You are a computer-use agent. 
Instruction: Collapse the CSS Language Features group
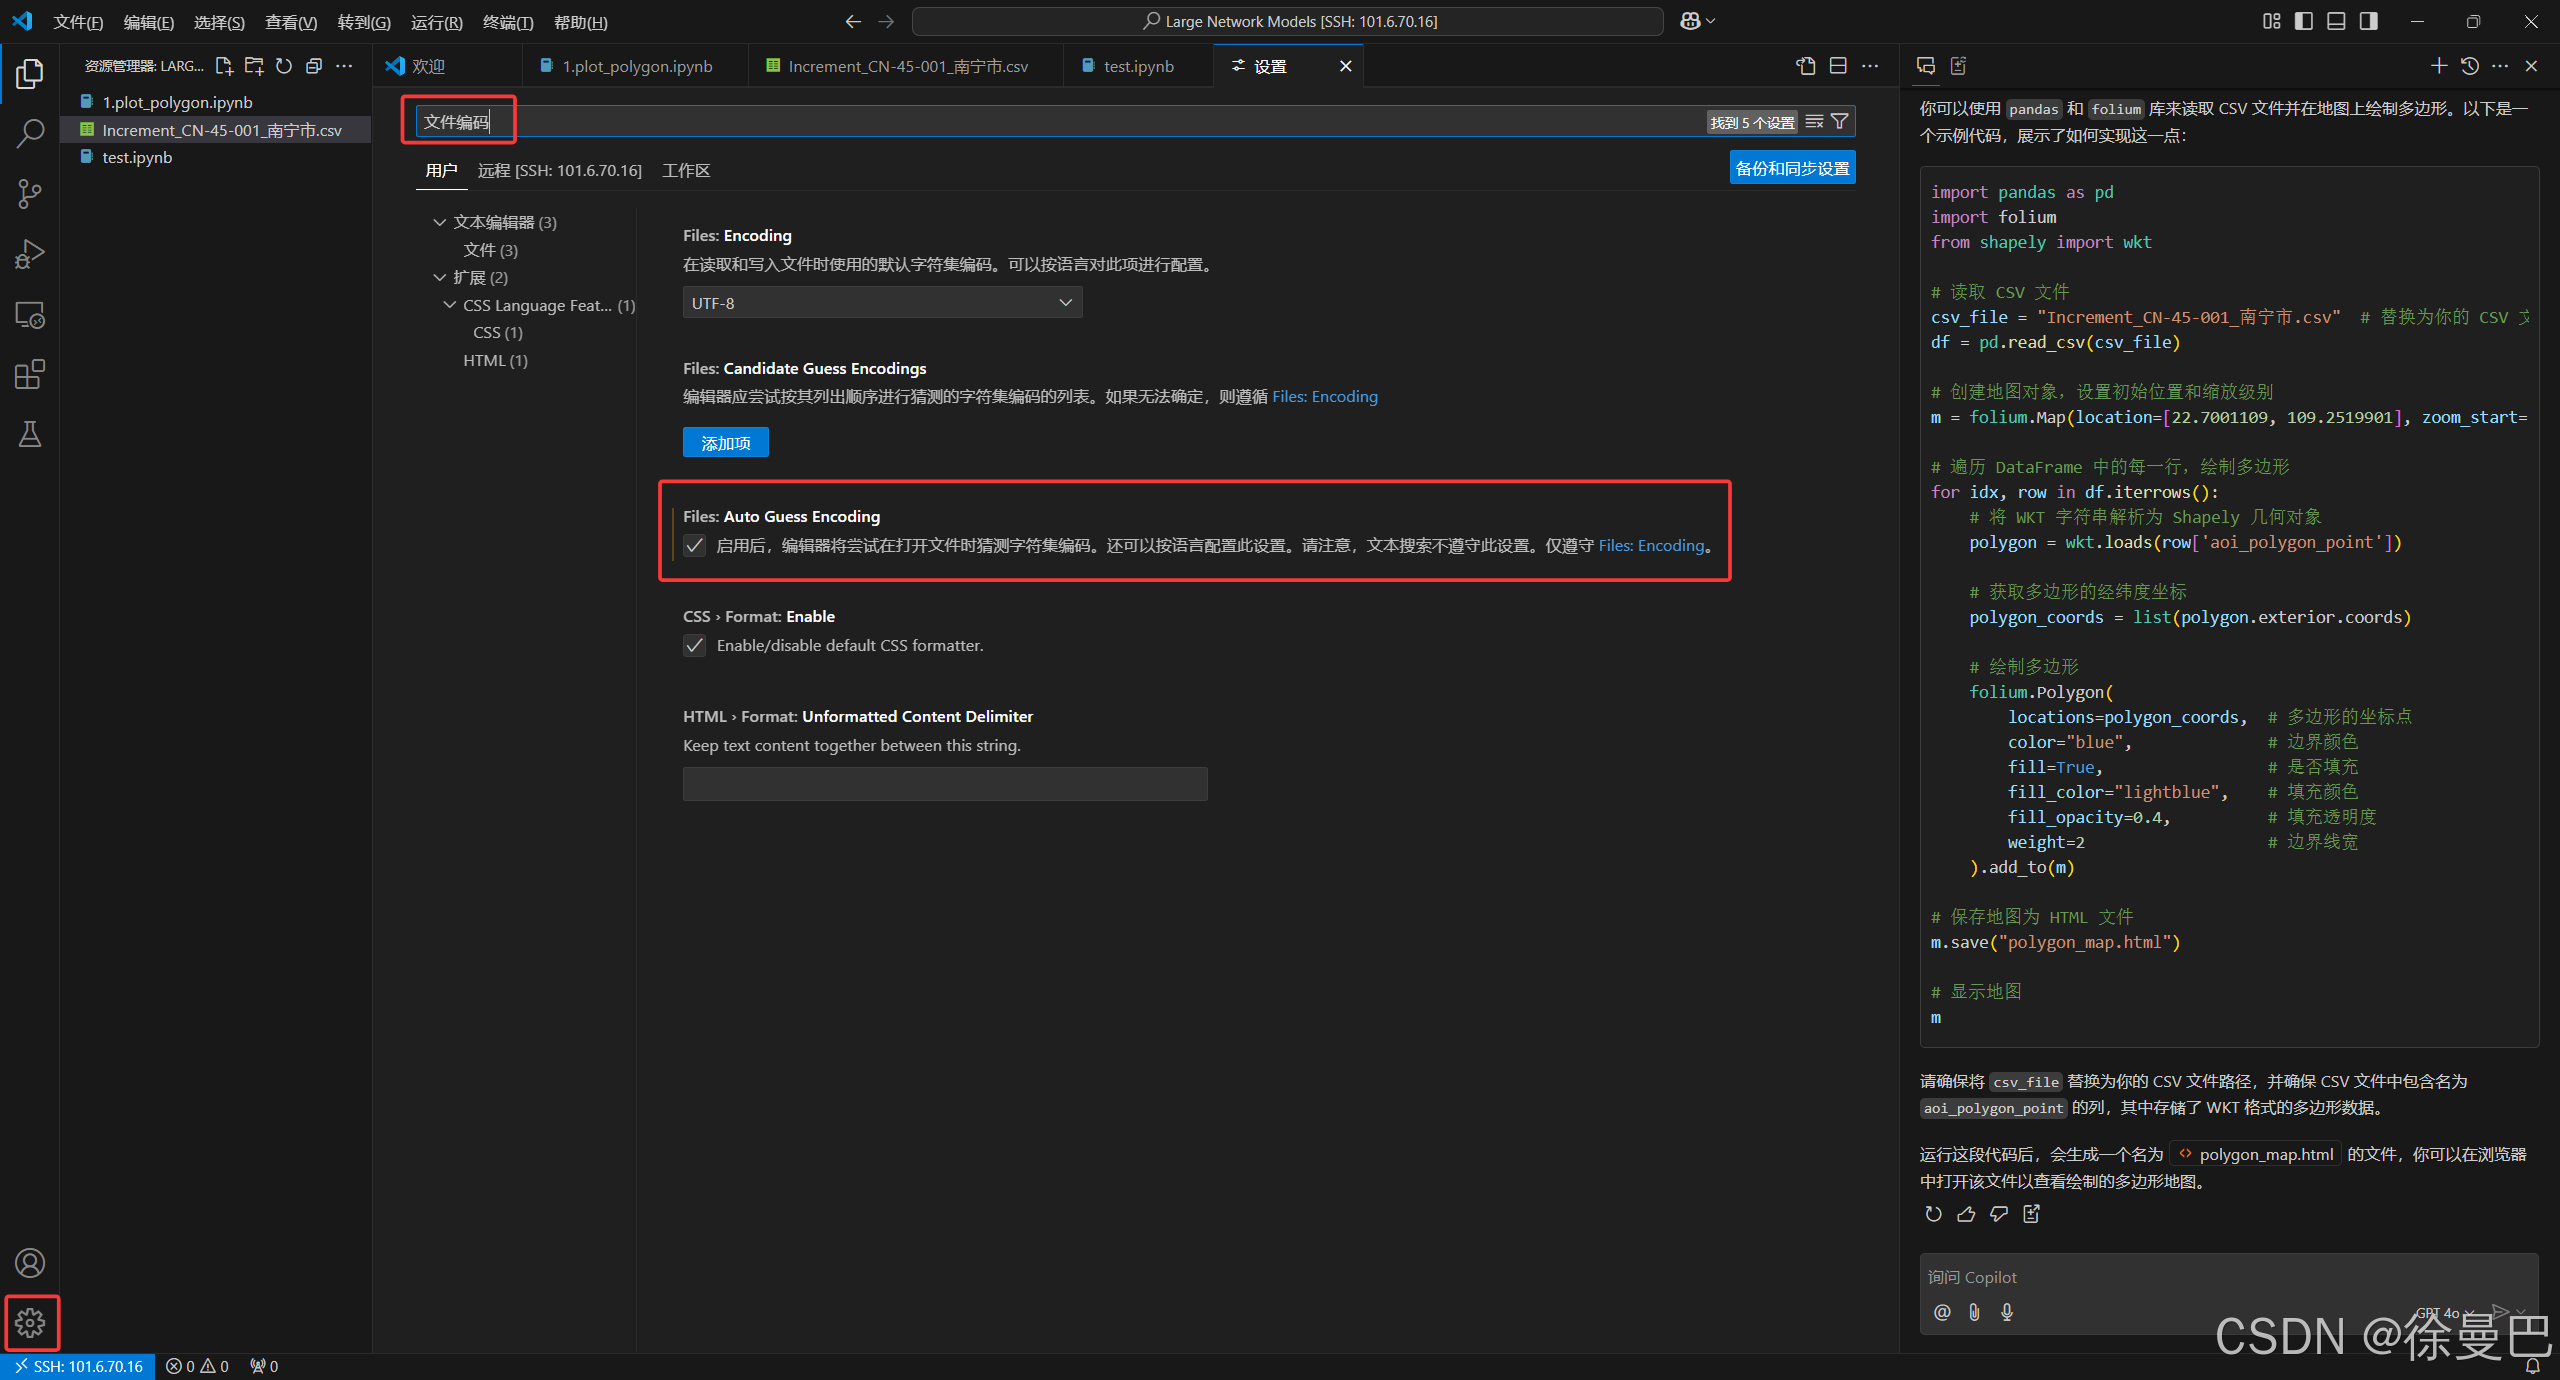click(x=450, y=305)
